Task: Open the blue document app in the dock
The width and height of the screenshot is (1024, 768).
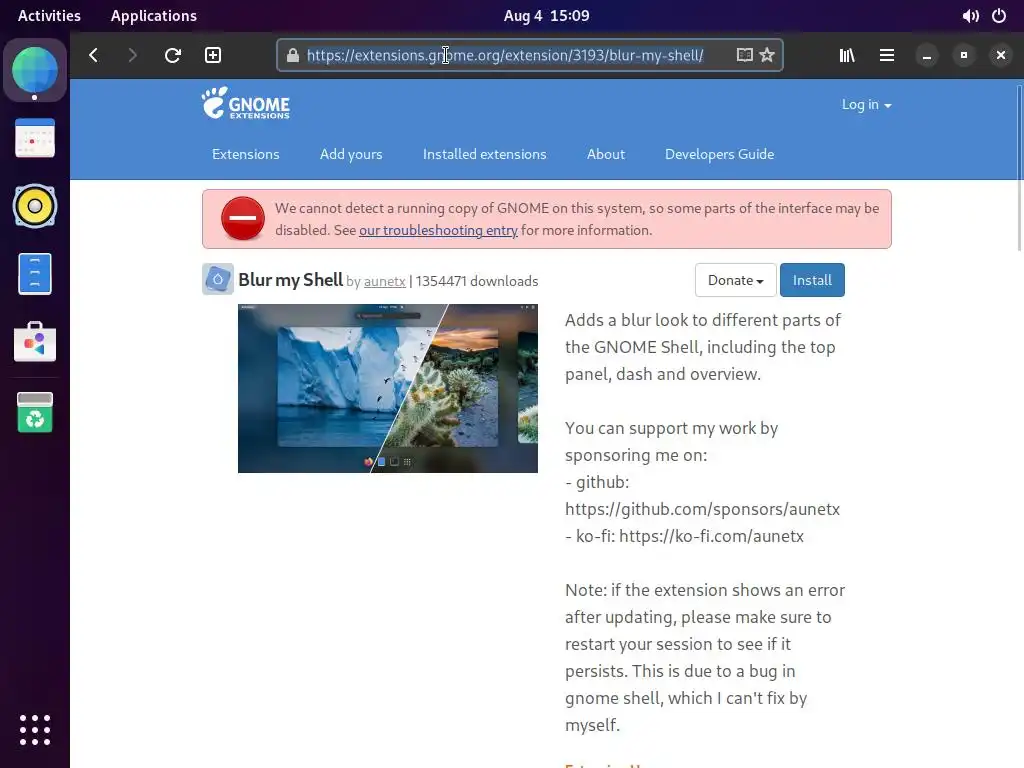Action: pos(35,274)
